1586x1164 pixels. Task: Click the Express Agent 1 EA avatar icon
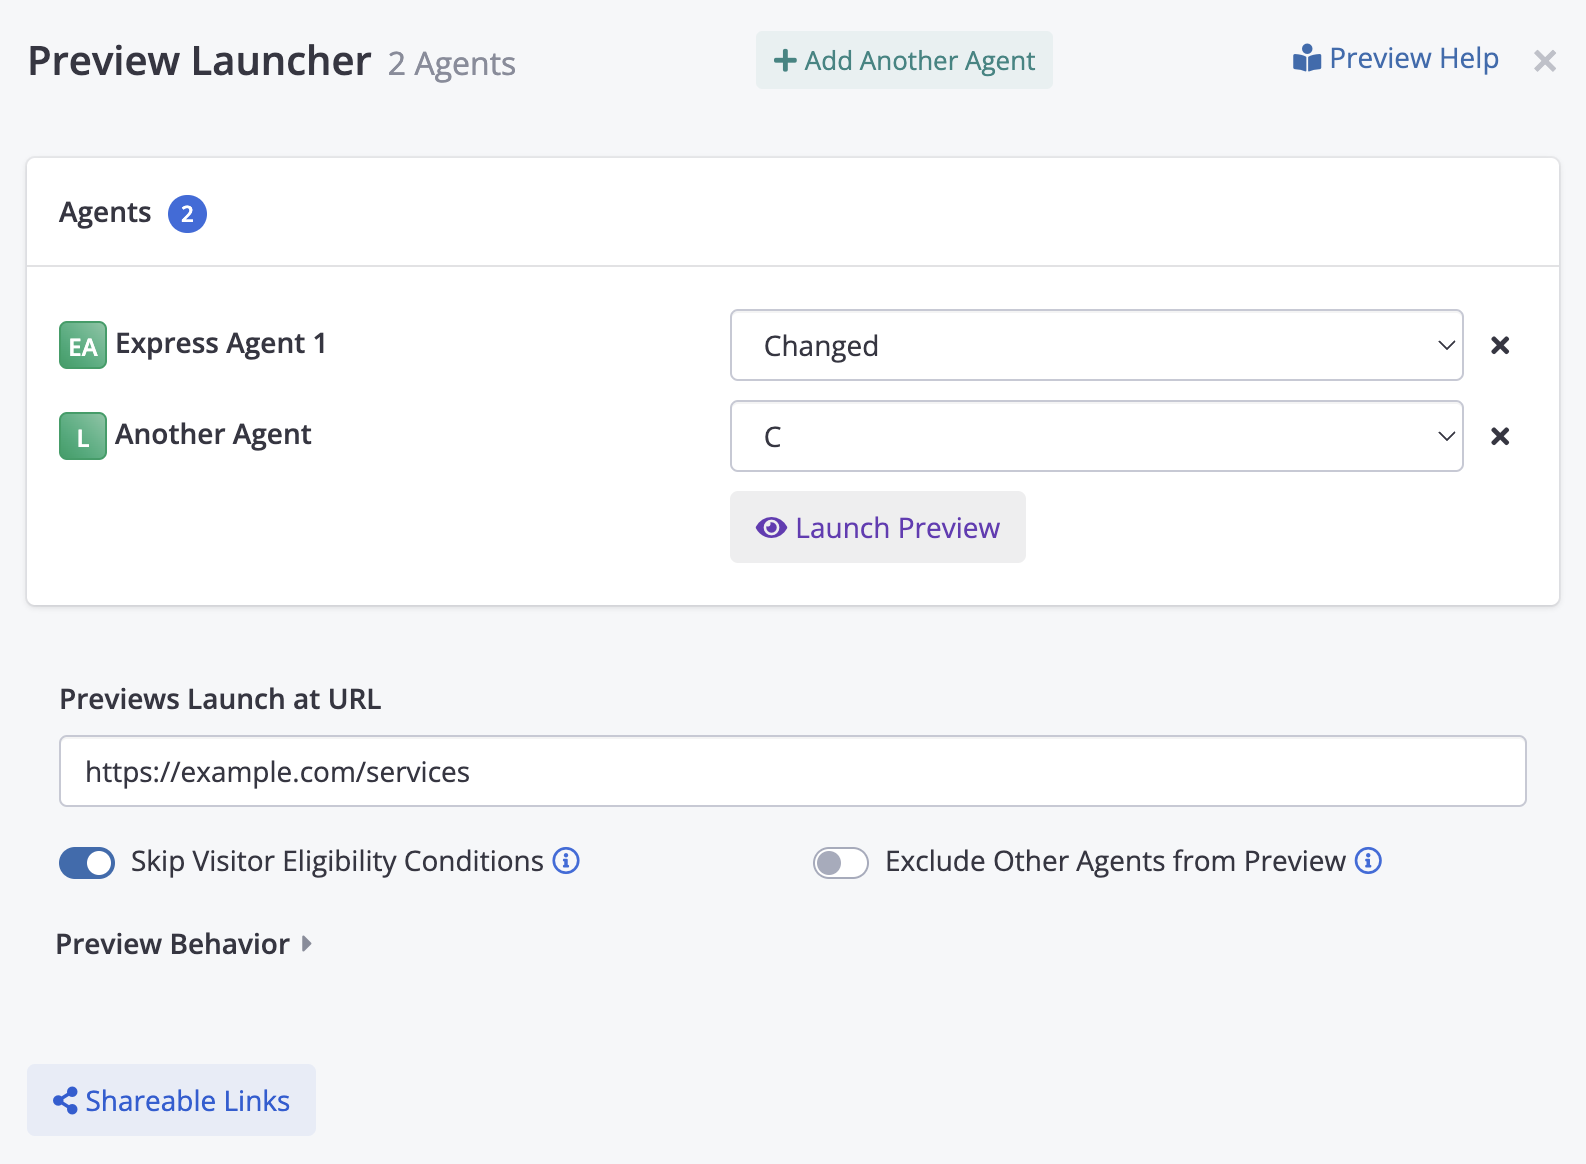pos(83,346)
